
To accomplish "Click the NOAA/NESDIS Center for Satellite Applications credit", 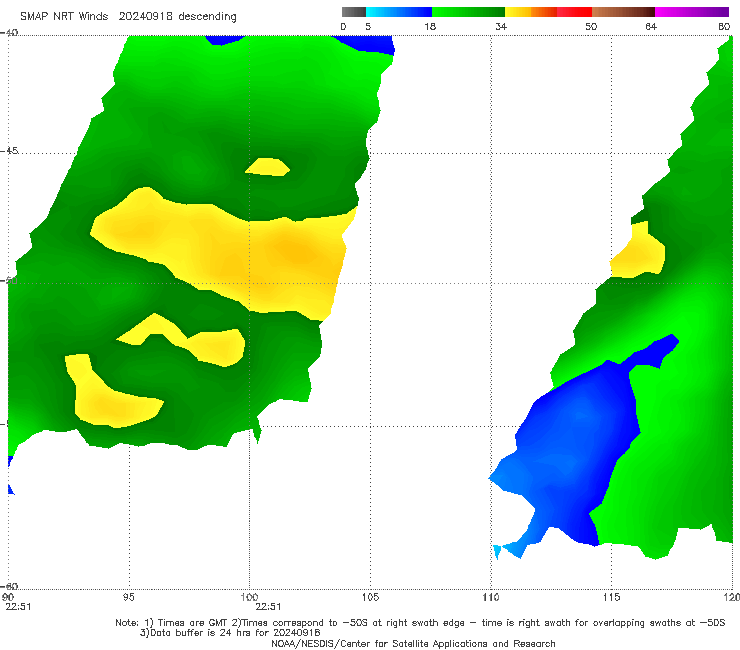I will [x=413, y=643].
